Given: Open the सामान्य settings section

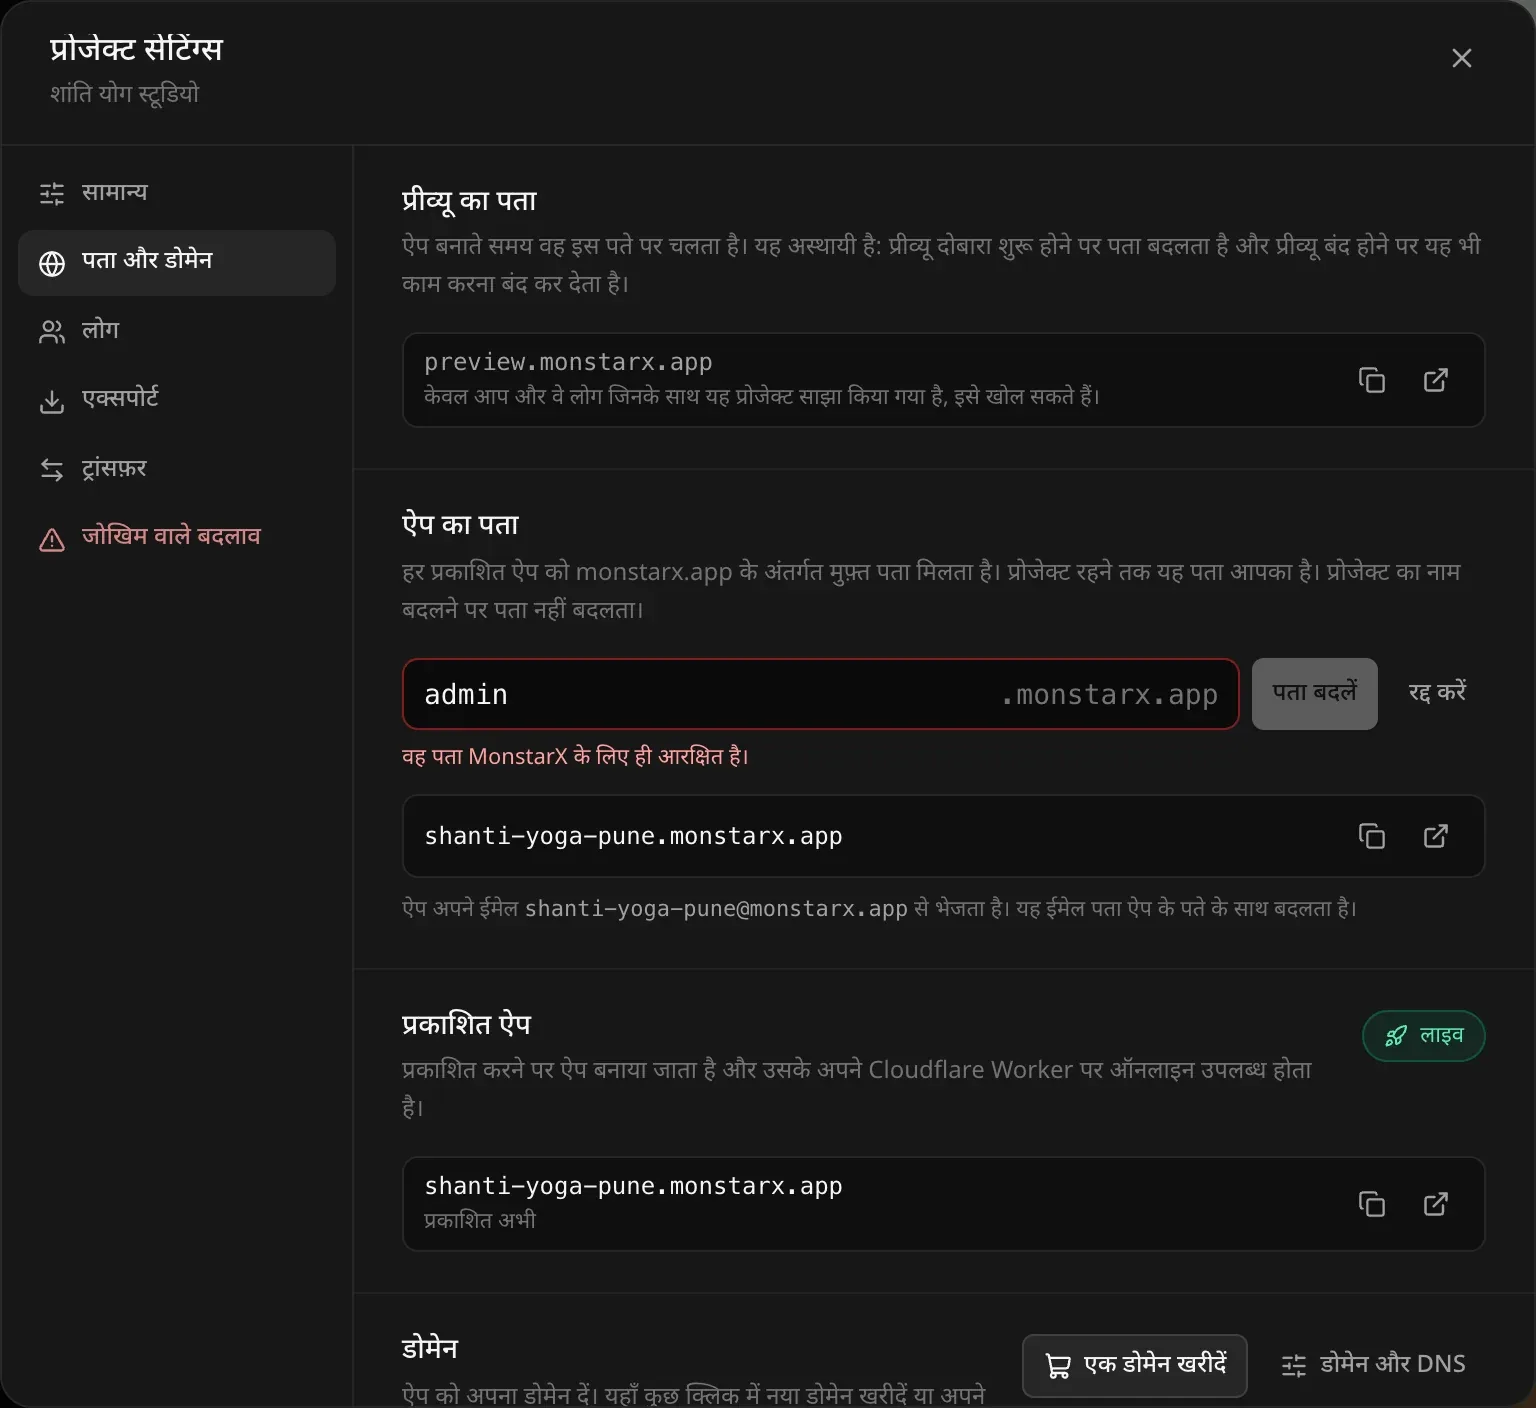Looking at the screenshot, I should point(177,192).
